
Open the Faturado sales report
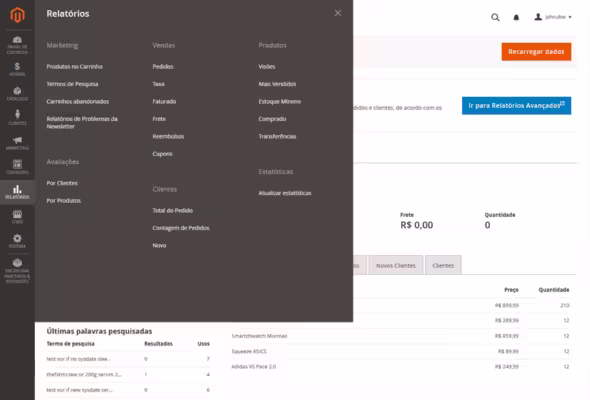[164, 102]
